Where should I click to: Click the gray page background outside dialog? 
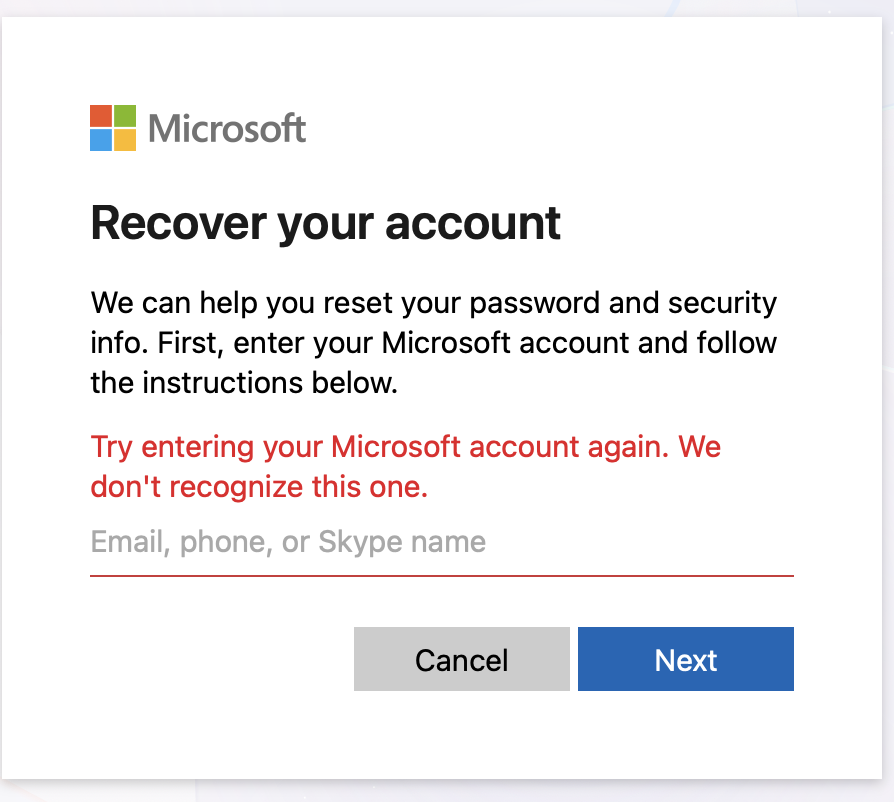click(x=884, y=400)
